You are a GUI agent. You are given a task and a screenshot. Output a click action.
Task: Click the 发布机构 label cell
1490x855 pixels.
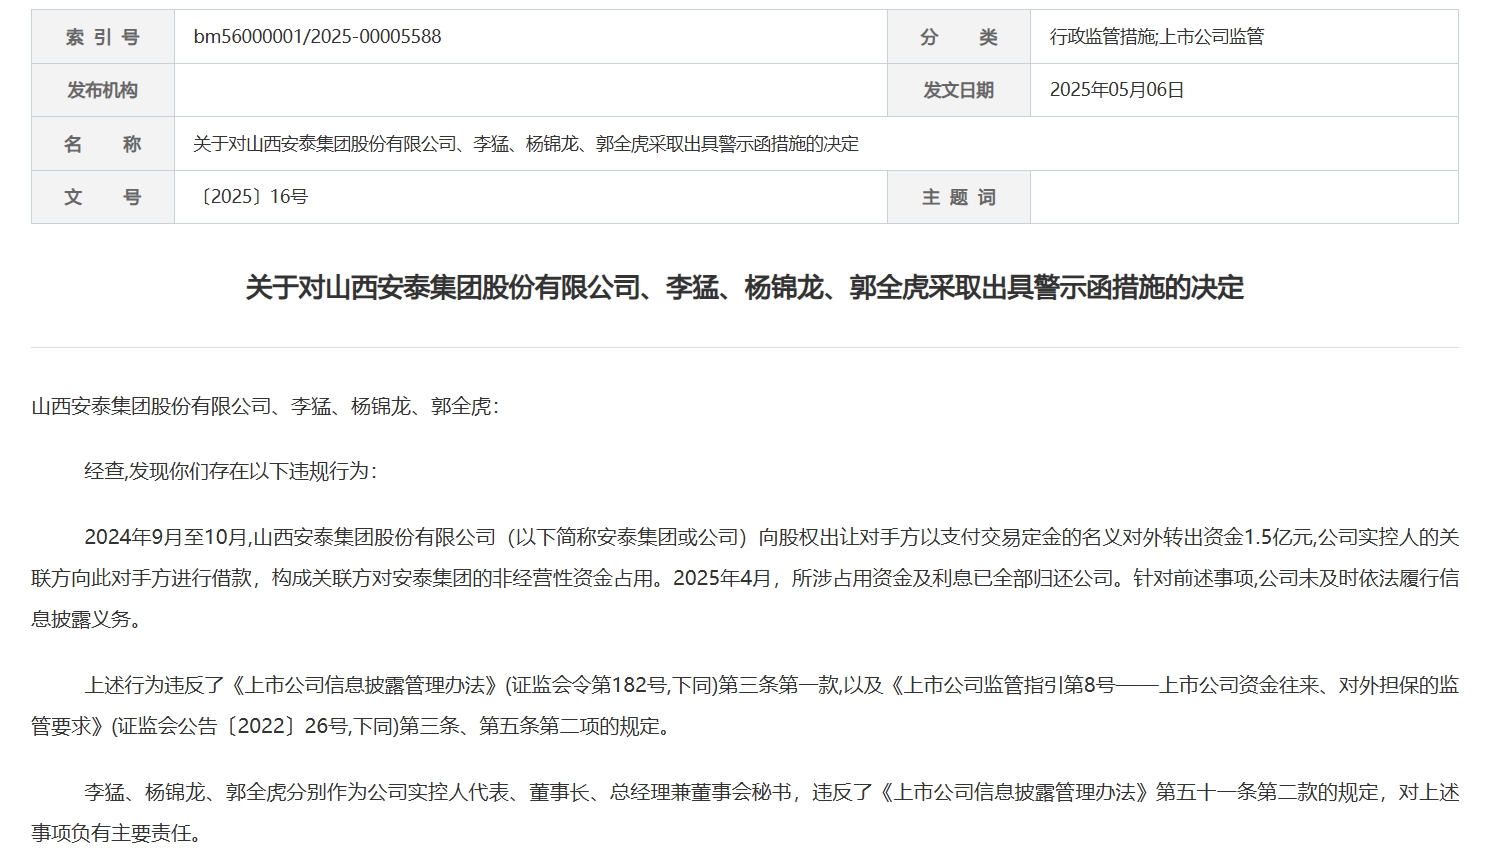[x=103, y=90]
